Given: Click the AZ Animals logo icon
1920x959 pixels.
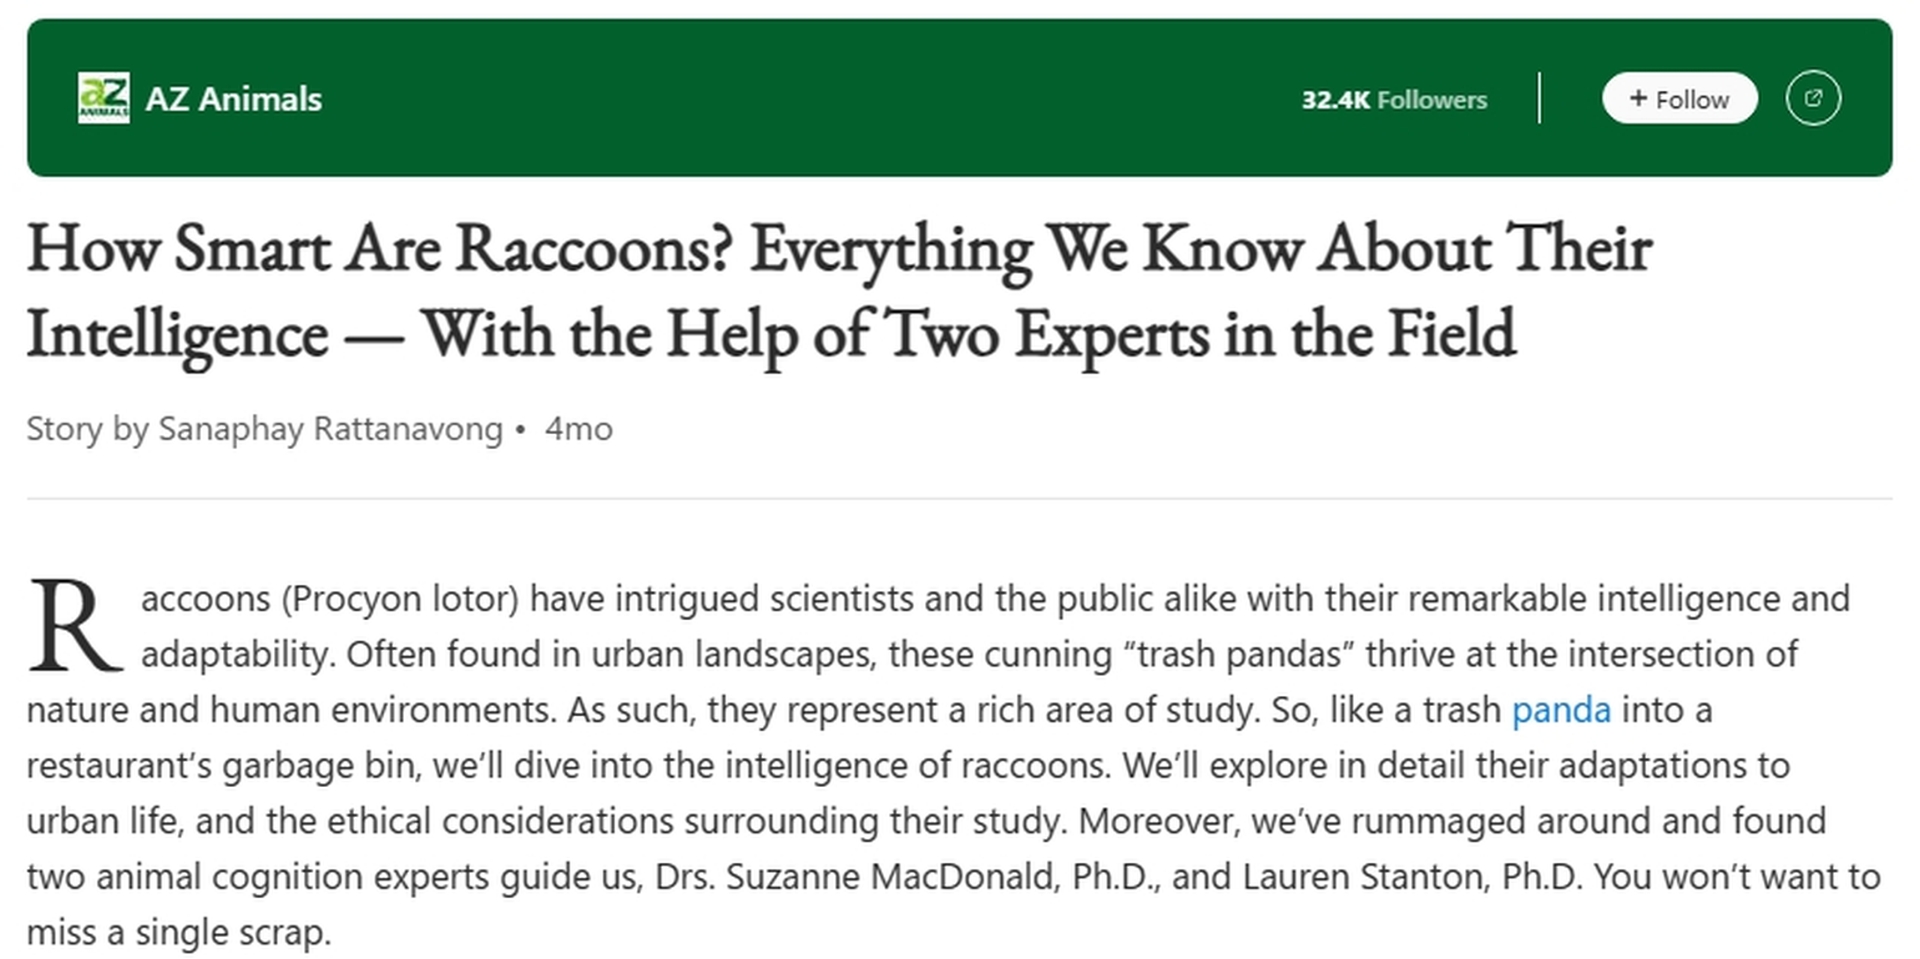Looking at the screenshot, I should [x=104, y=98].
